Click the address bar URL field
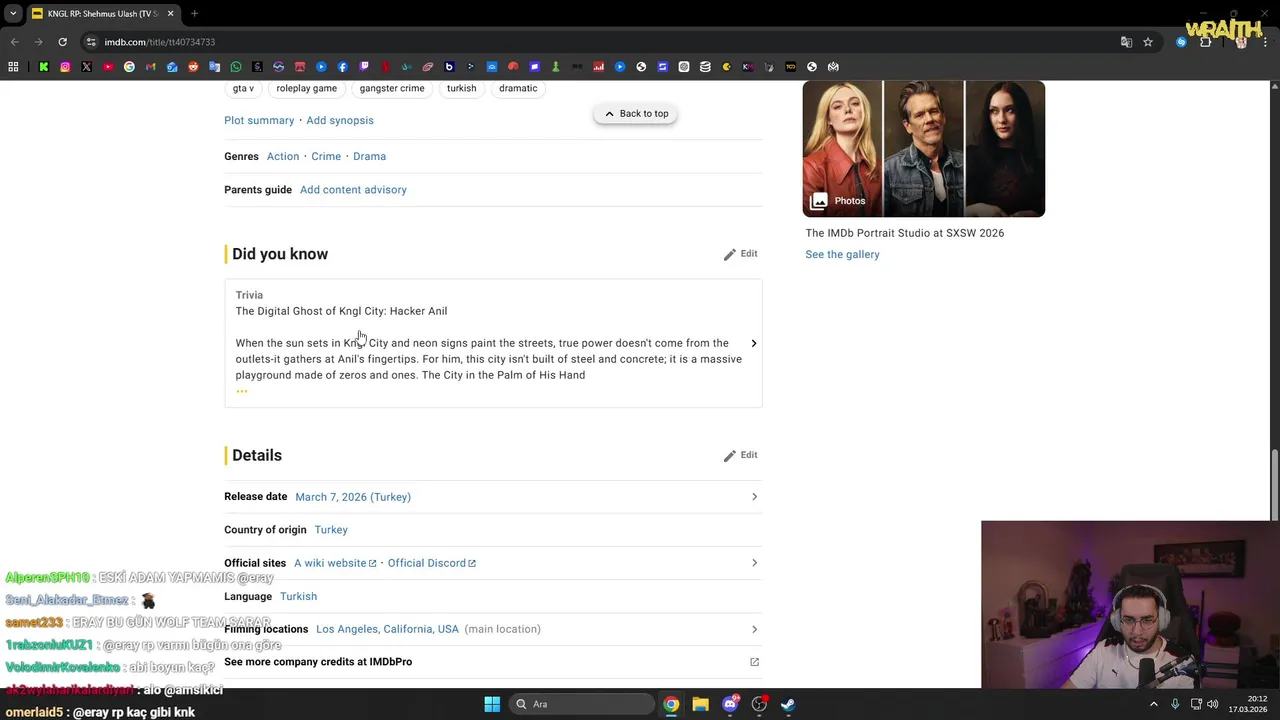 tap(600, 42)
